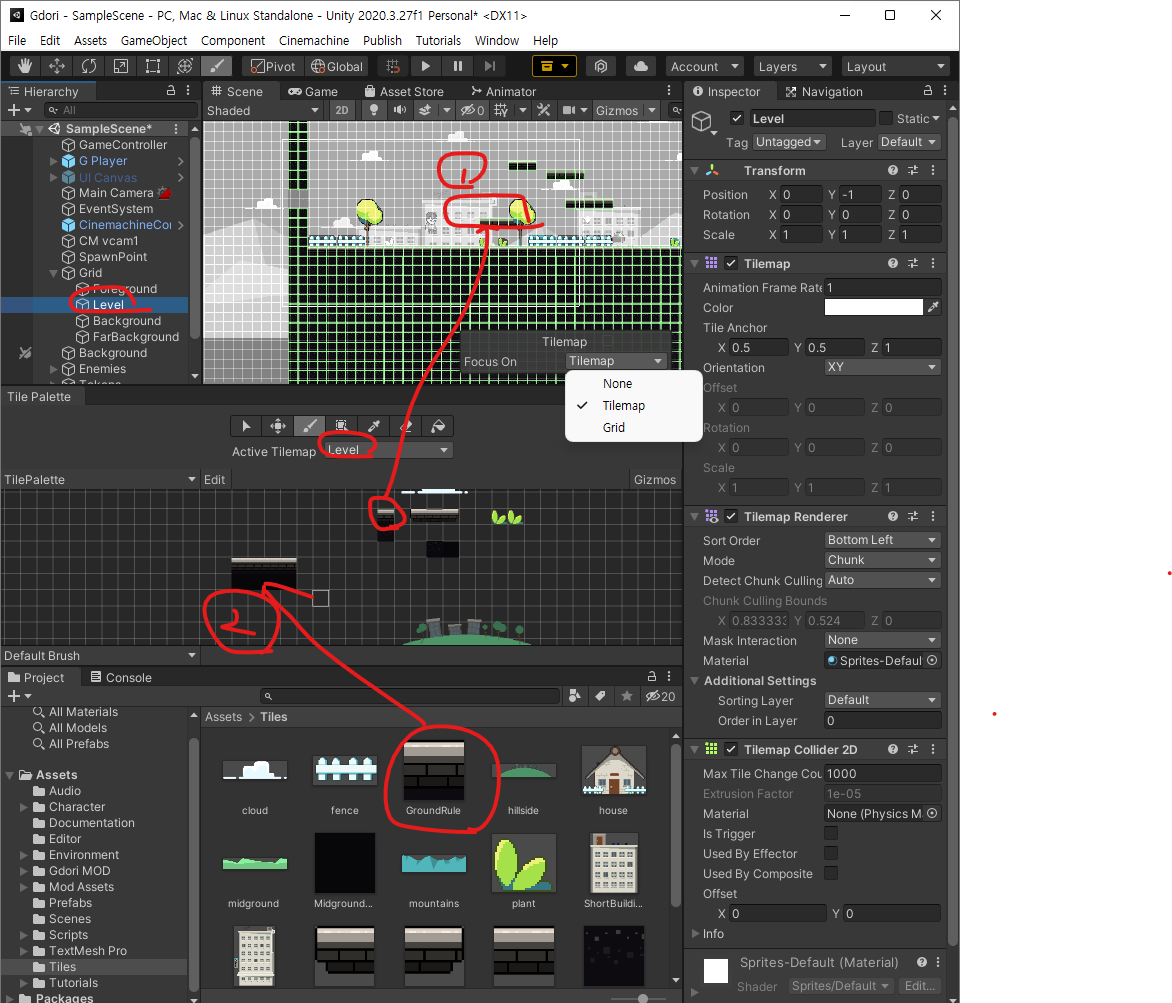Toggle the Static checkbox
This screenshot has width=1172, height=1003.
[886, 118]
